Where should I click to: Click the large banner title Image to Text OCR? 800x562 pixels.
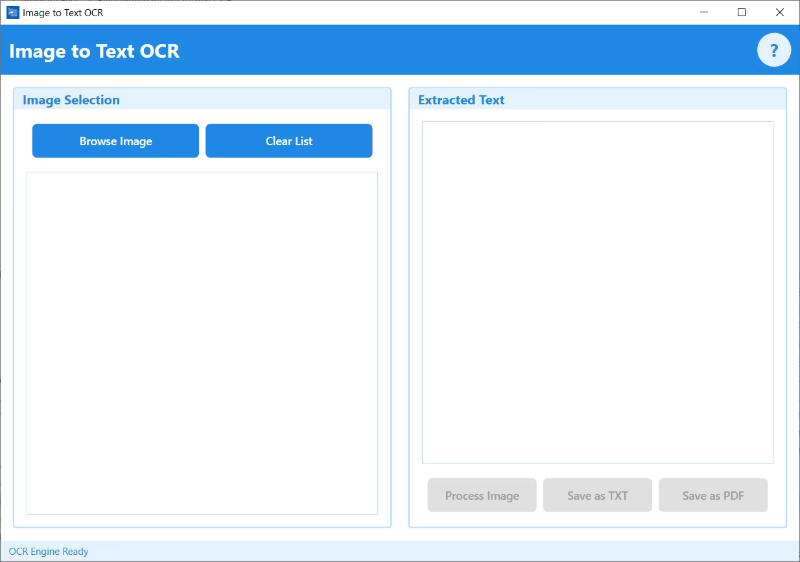pos(95,51)
